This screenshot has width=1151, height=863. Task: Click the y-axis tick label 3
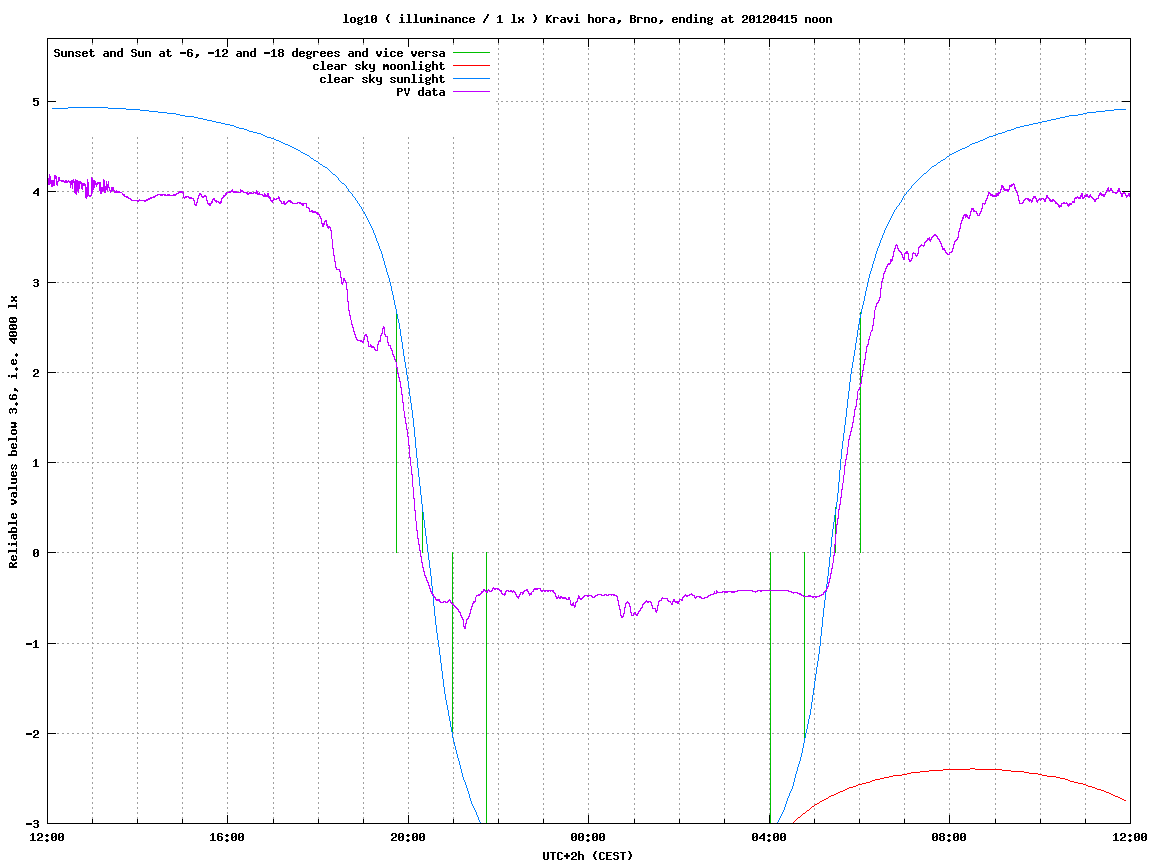[36, 283]
